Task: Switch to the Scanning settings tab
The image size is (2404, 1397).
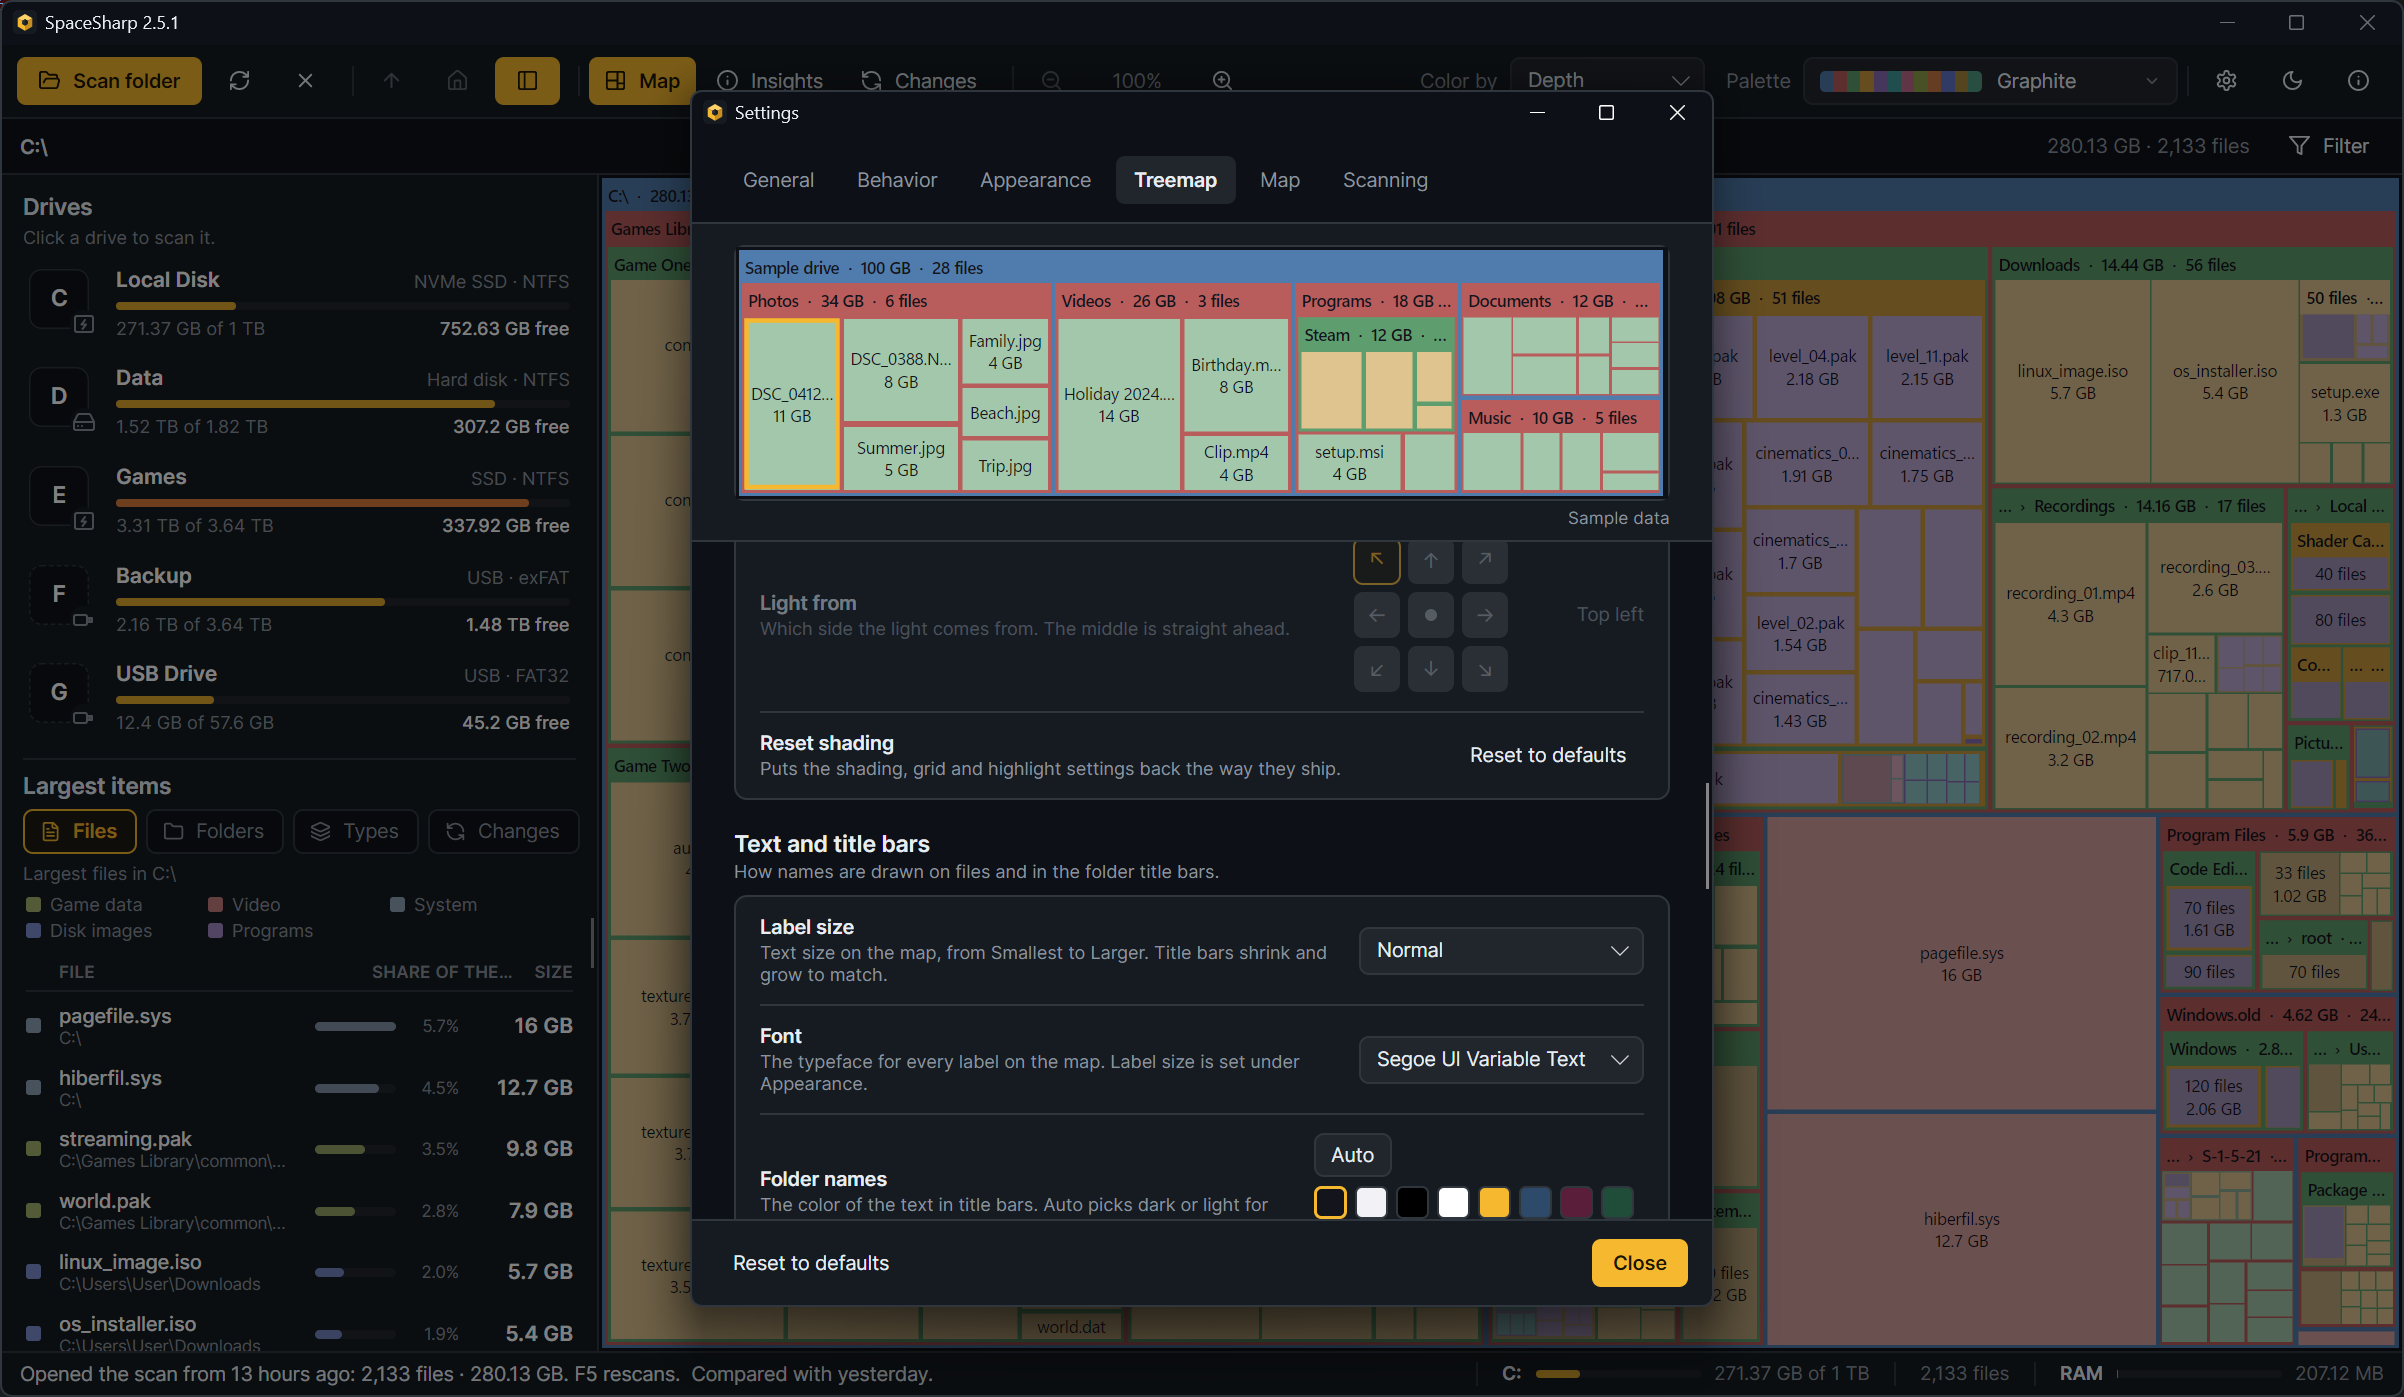Action: (1385, 180)
